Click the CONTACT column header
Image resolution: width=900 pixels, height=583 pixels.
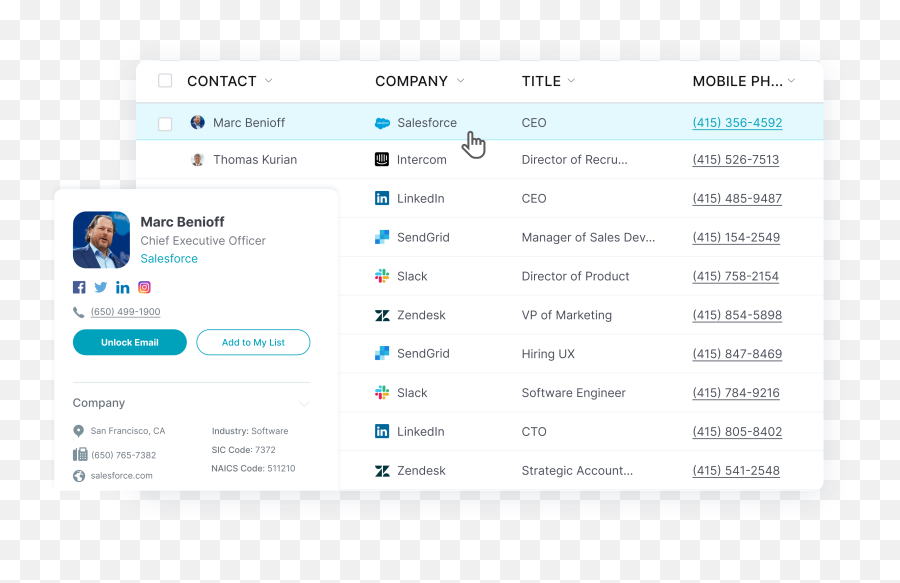[222, 81]
